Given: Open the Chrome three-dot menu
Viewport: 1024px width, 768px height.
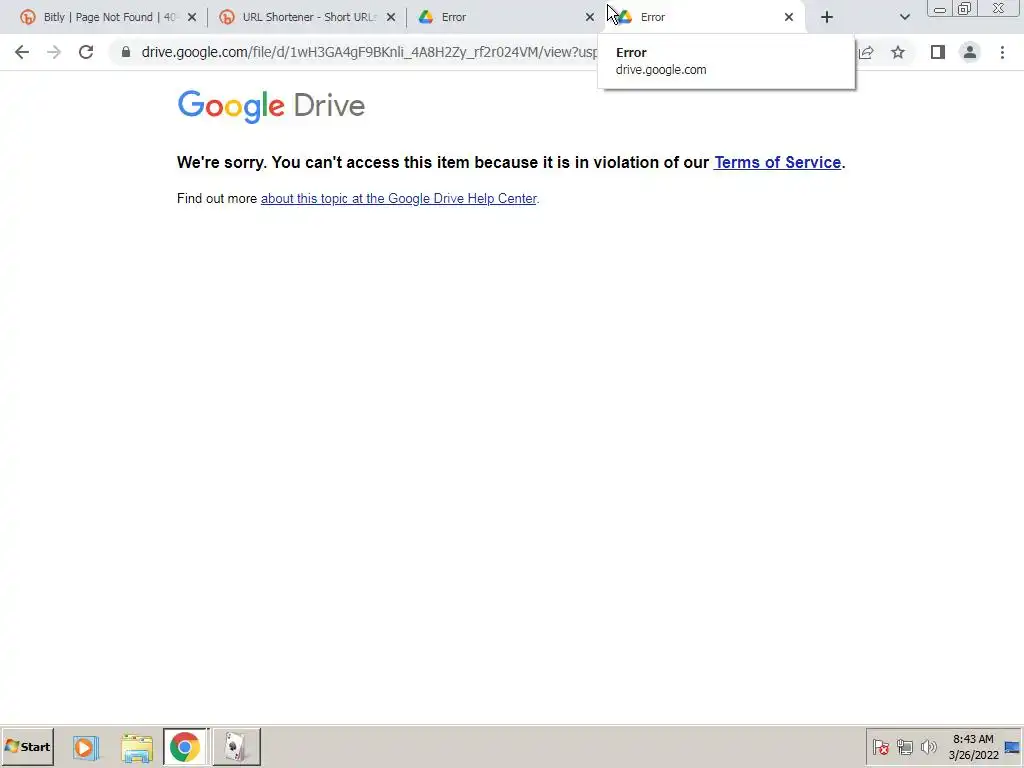Looking at the screenshot, I should (x=1002, y=52).
